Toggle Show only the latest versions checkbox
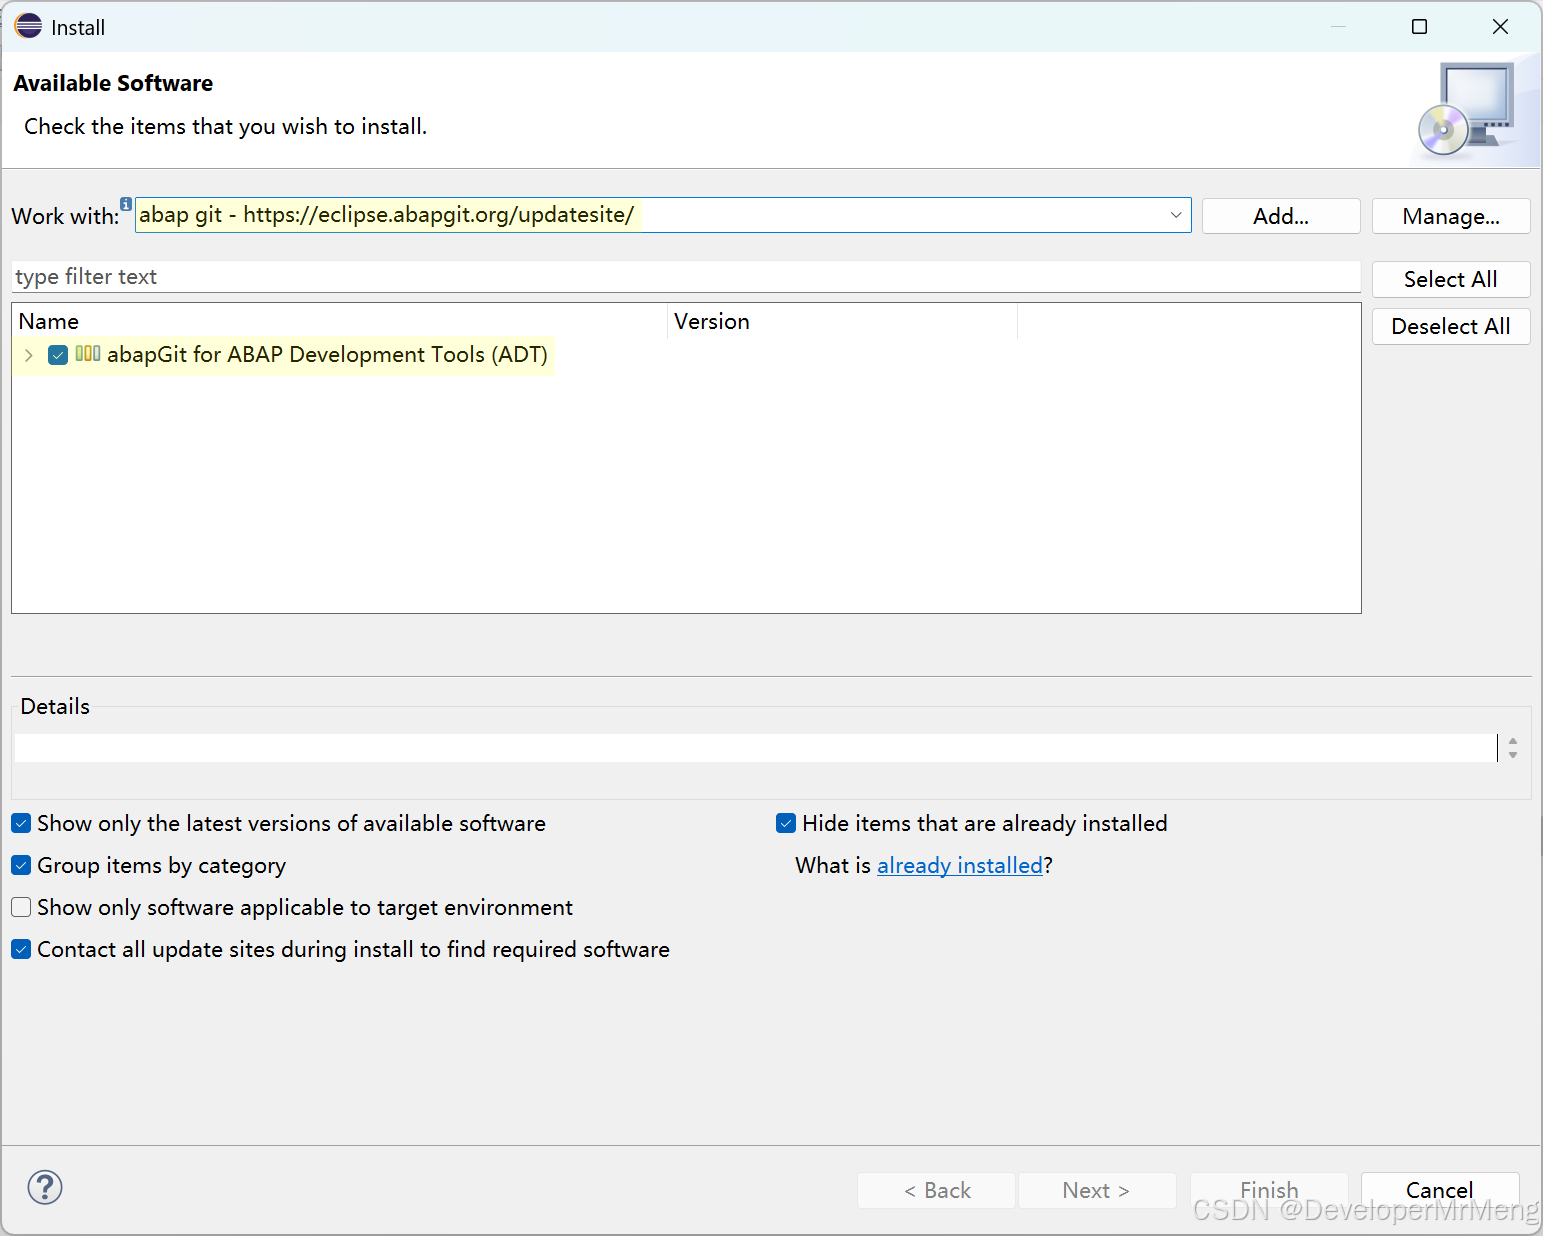Screen dimensions: 1543x1236 22,824
